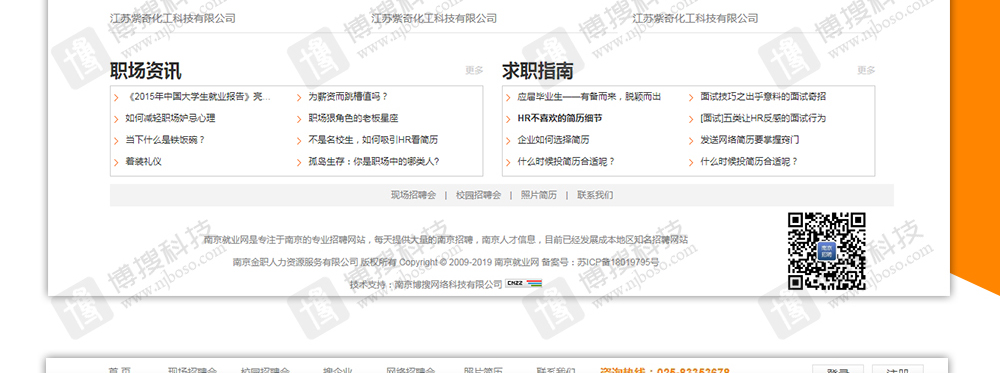This screenshot has width=1000, height=373.
Task: Open article 孤岛生存：你是职场中的哪类人?
Action: click(374, 162)
